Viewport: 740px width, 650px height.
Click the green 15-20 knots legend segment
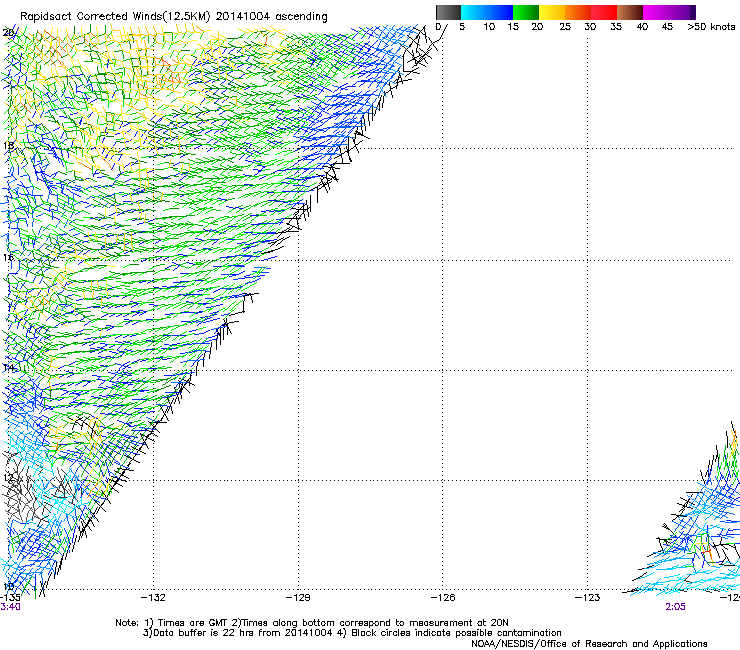click(526, 12)
